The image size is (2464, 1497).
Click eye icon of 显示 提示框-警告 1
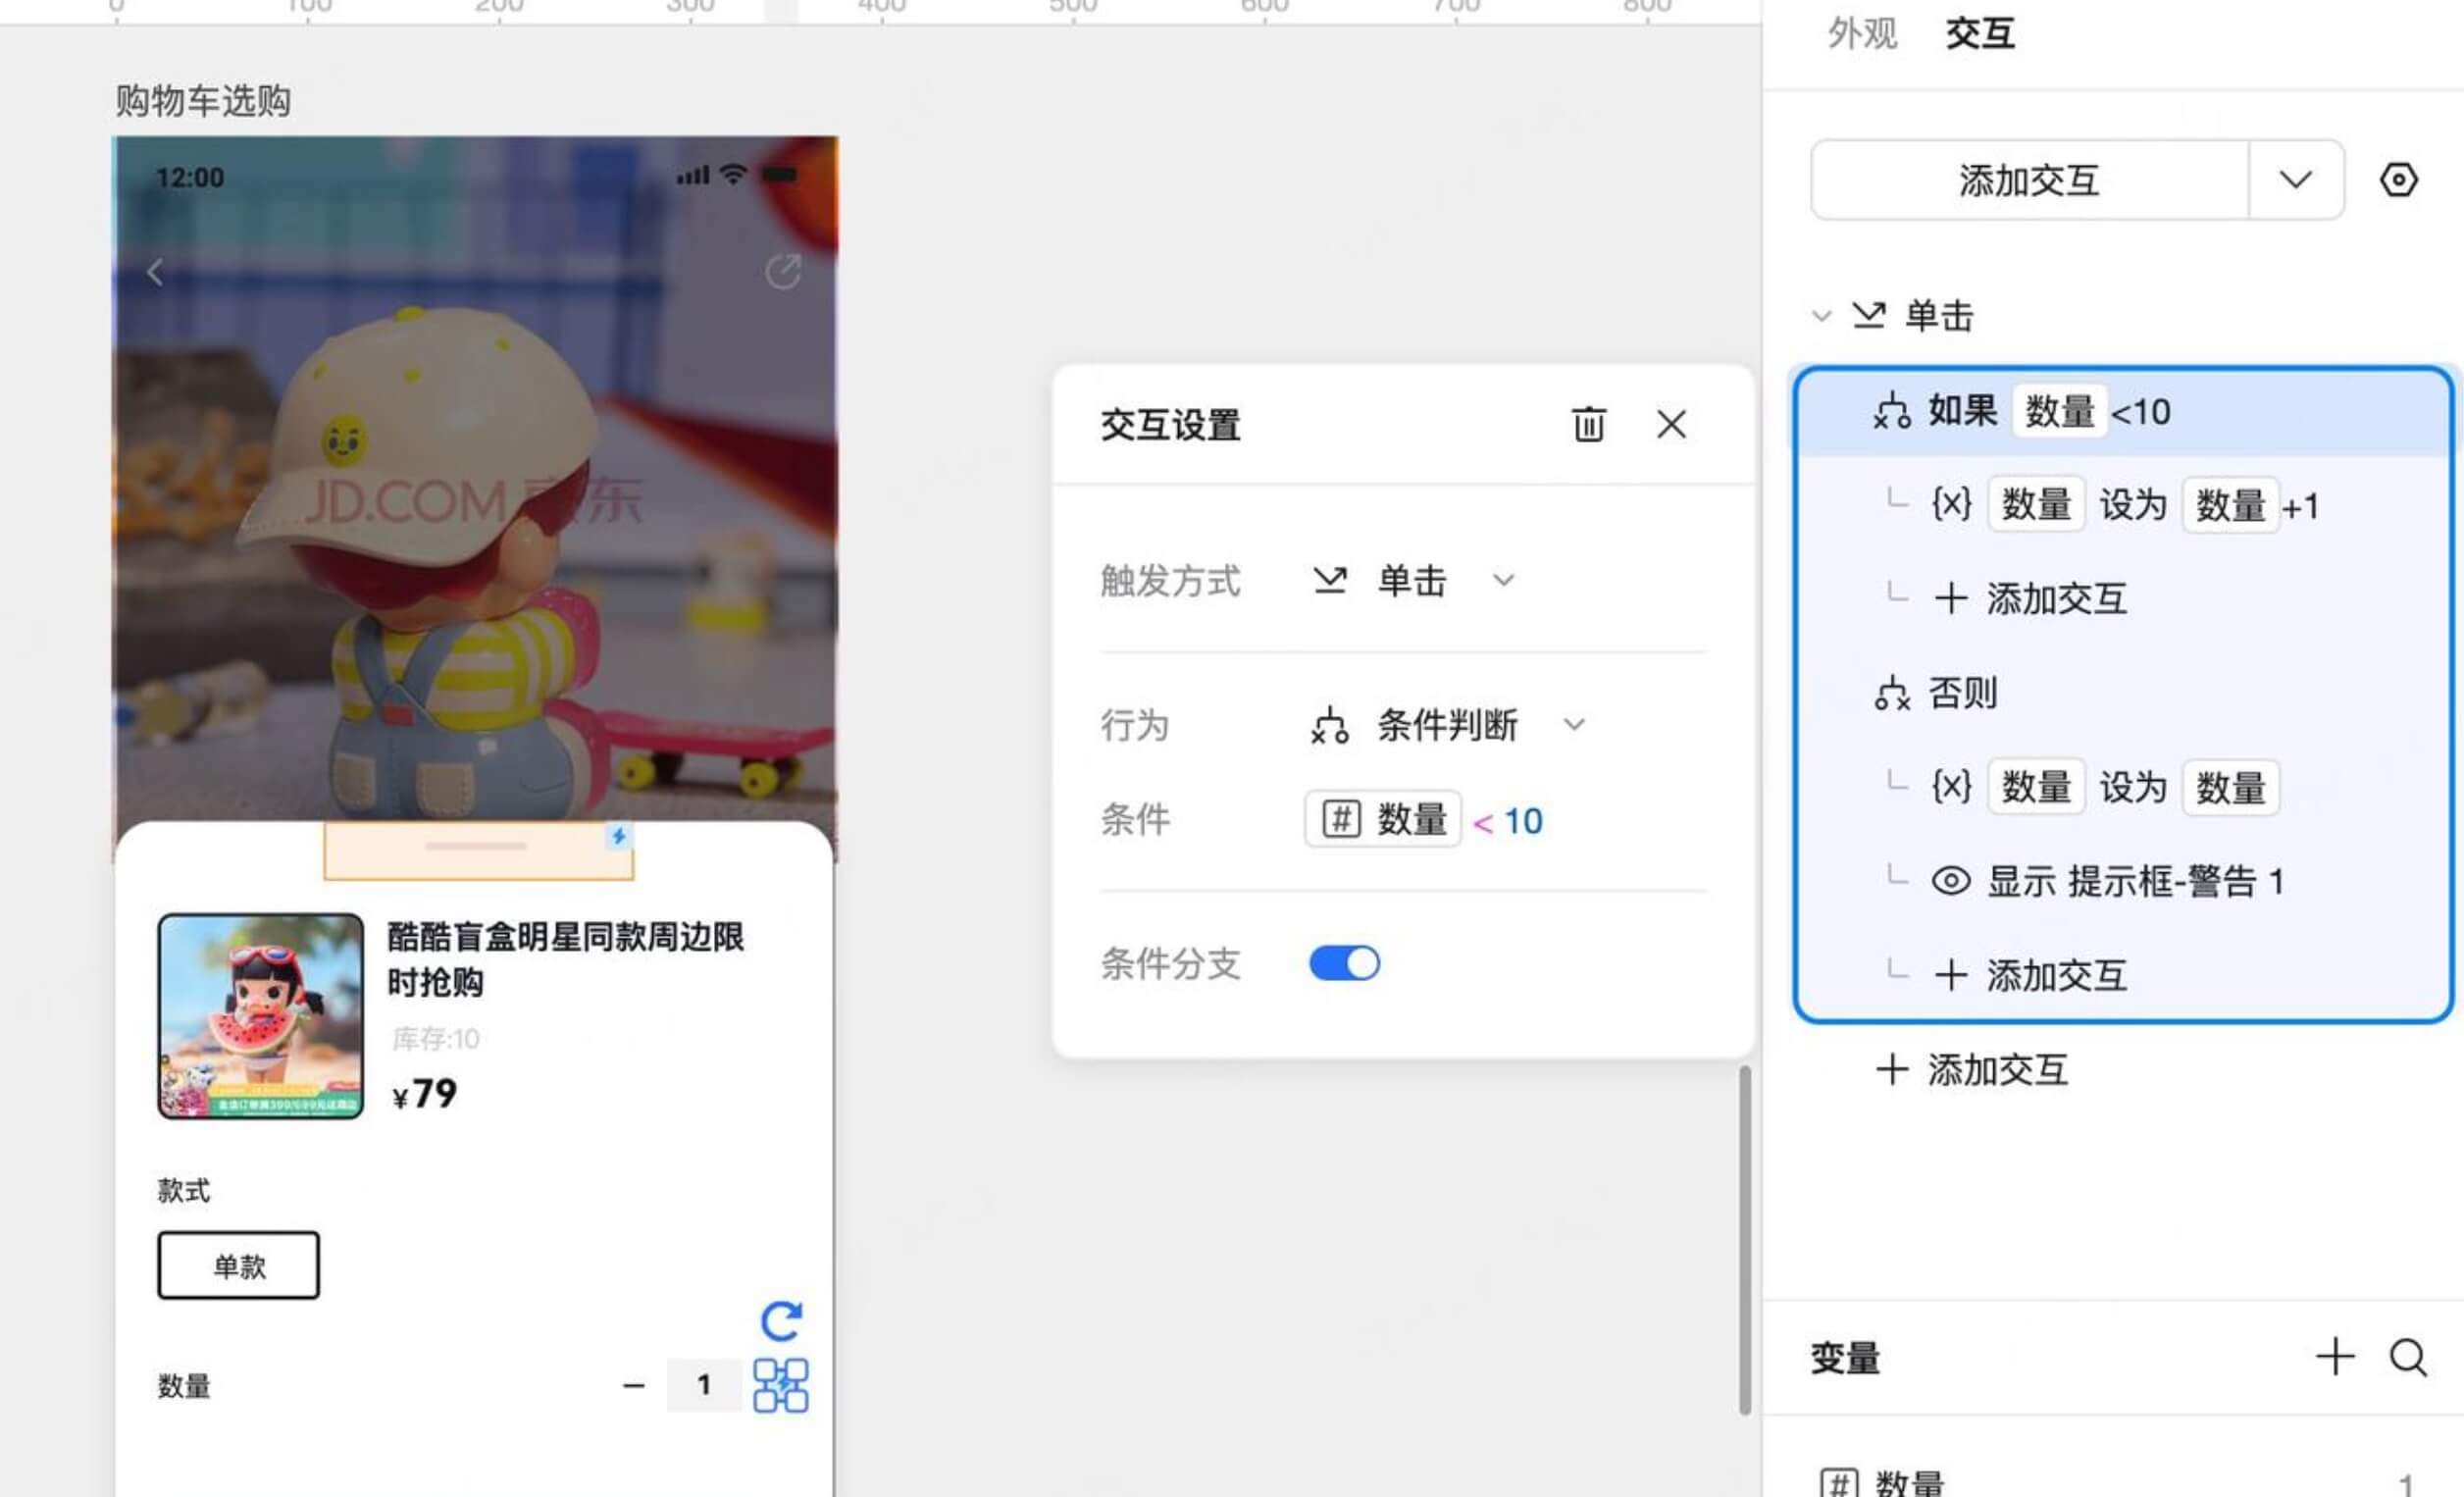[1950, 881]
